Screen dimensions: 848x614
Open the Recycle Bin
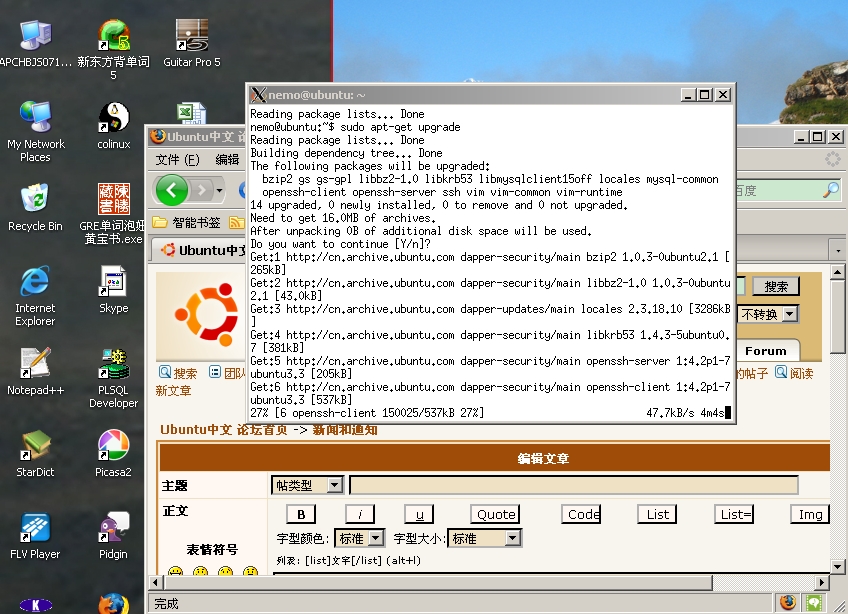tap(35, 207)
